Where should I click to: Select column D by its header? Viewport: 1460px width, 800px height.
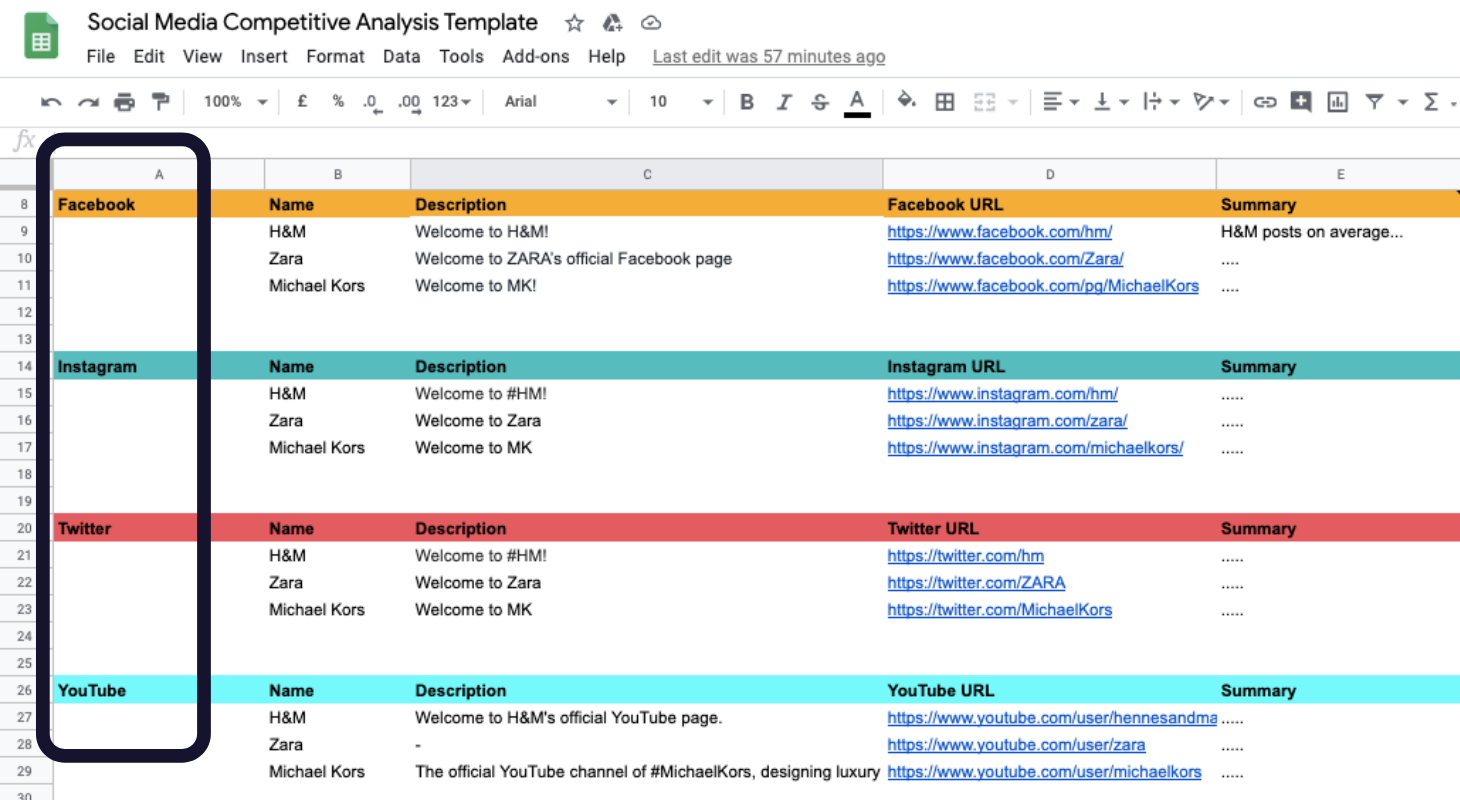(x=1050, y=175)
